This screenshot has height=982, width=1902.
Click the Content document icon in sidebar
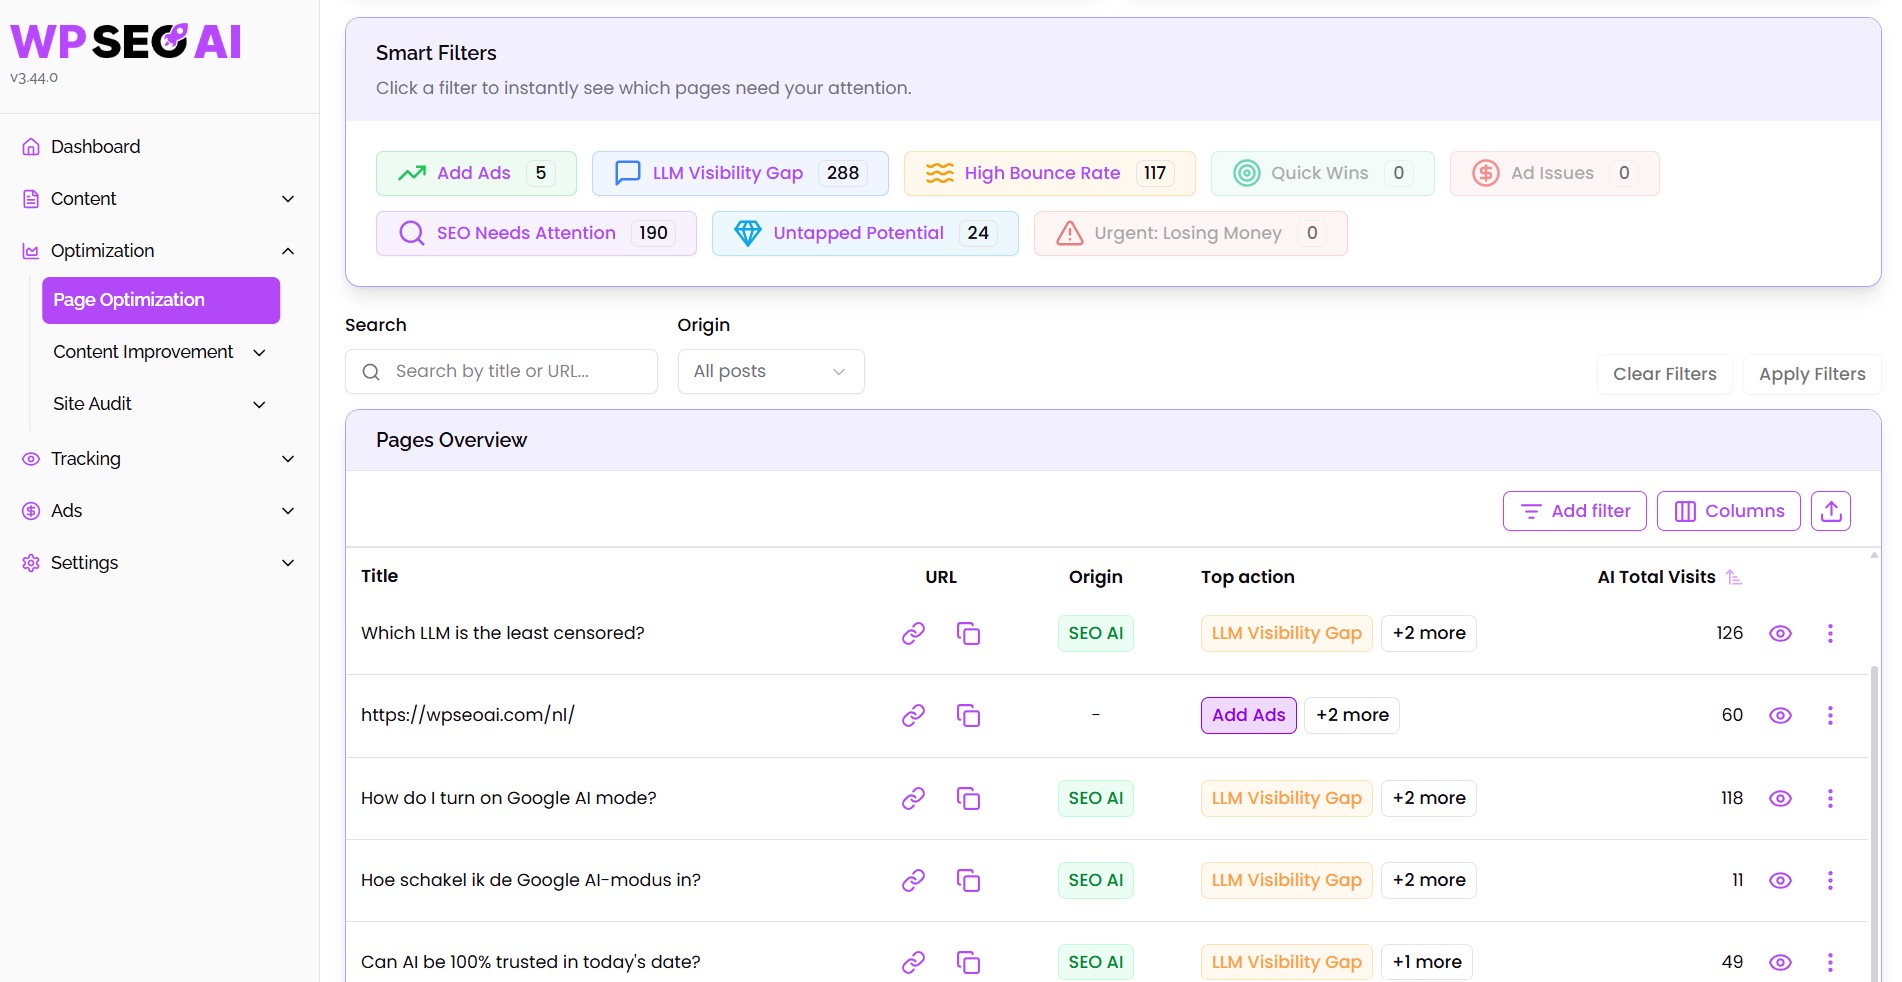[x=31, y=199]
